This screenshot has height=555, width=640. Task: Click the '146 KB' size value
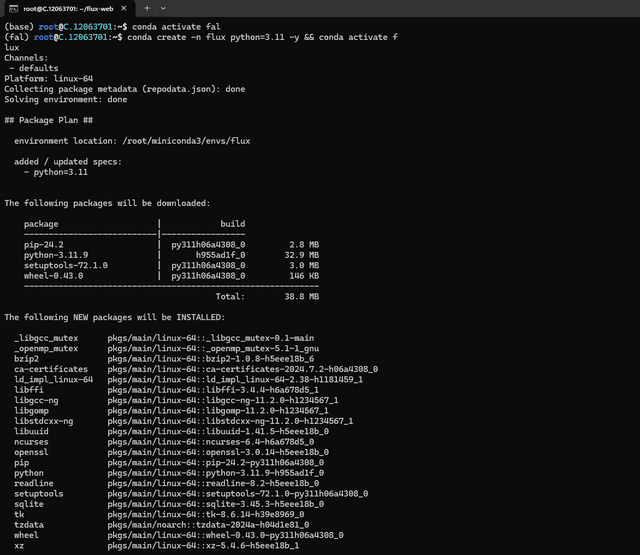pos(304,276)
